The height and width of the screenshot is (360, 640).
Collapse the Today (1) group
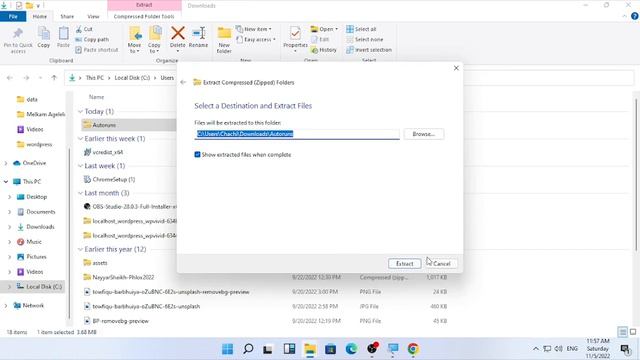tap(80, 111)
